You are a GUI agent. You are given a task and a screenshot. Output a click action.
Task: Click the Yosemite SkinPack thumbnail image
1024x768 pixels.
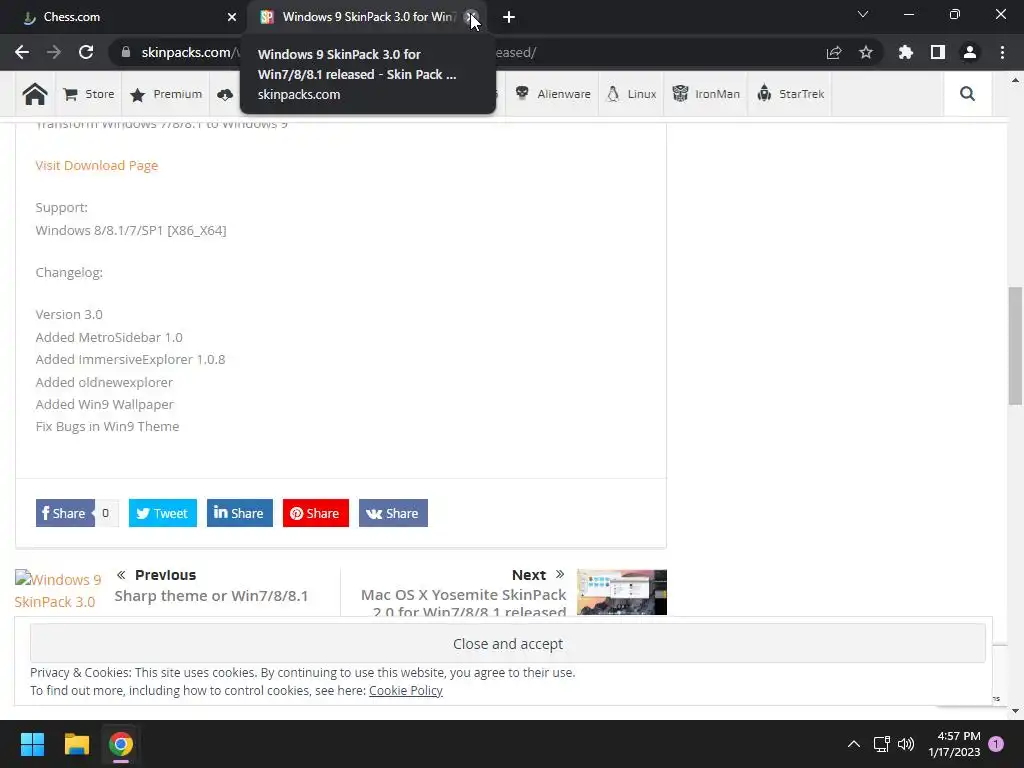[622, 592]
